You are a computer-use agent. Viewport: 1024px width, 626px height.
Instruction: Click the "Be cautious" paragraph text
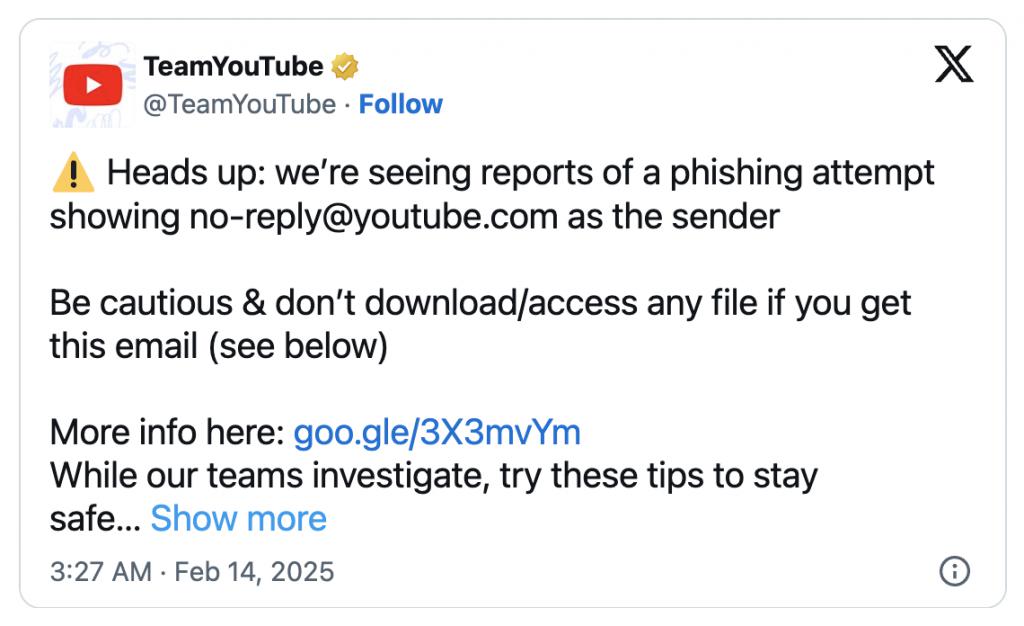(x=480, y=324)
